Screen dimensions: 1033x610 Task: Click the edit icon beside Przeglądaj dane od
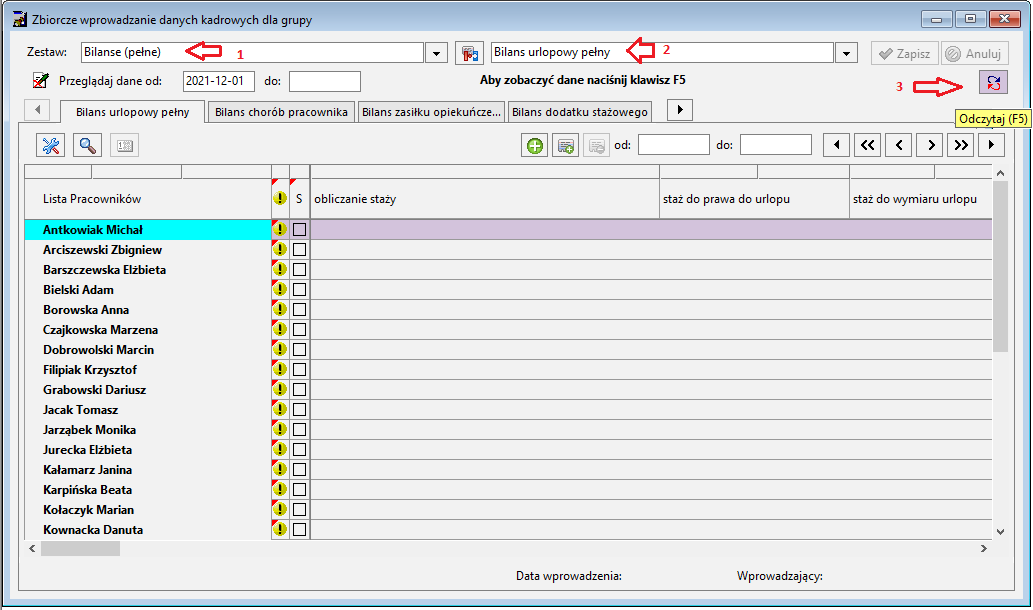coord(41,80)
